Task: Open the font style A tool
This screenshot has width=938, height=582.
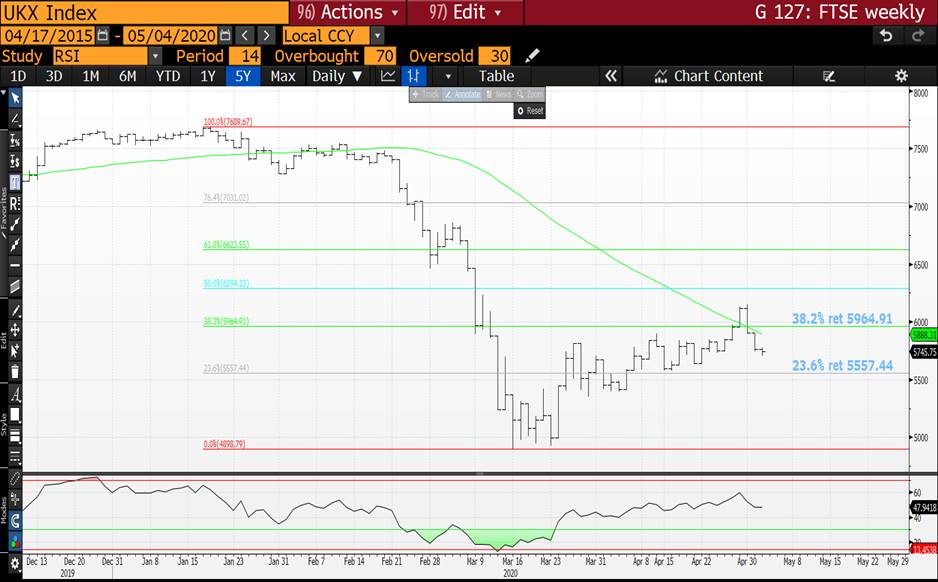Action: coord(15,394)
